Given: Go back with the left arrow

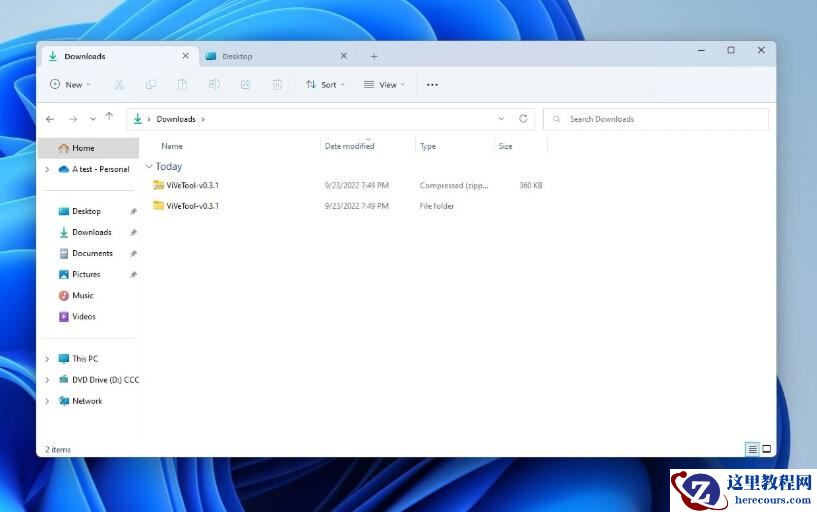Looking at the screenshot, I should click(50, 119).
